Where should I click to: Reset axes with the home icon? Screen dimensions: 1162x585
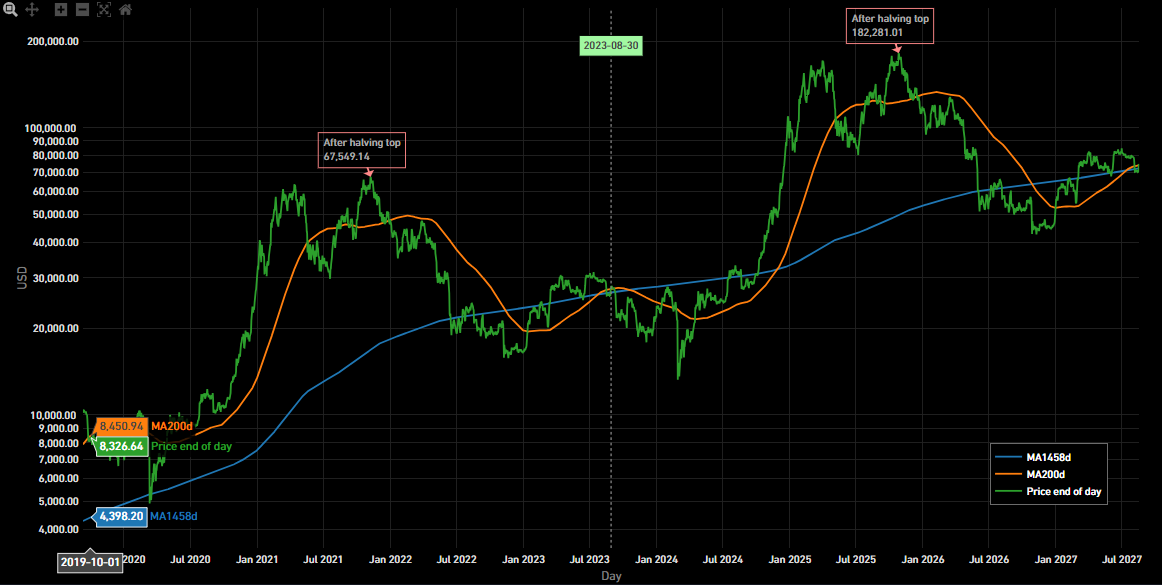tap(125, 10)
